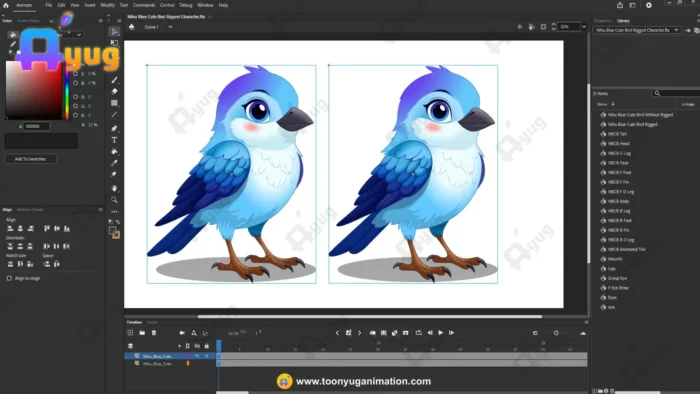The height and width of the screenshot is (394, 700).
Task: Select NBCB Tail in the Library
Action: coord(617,134)
